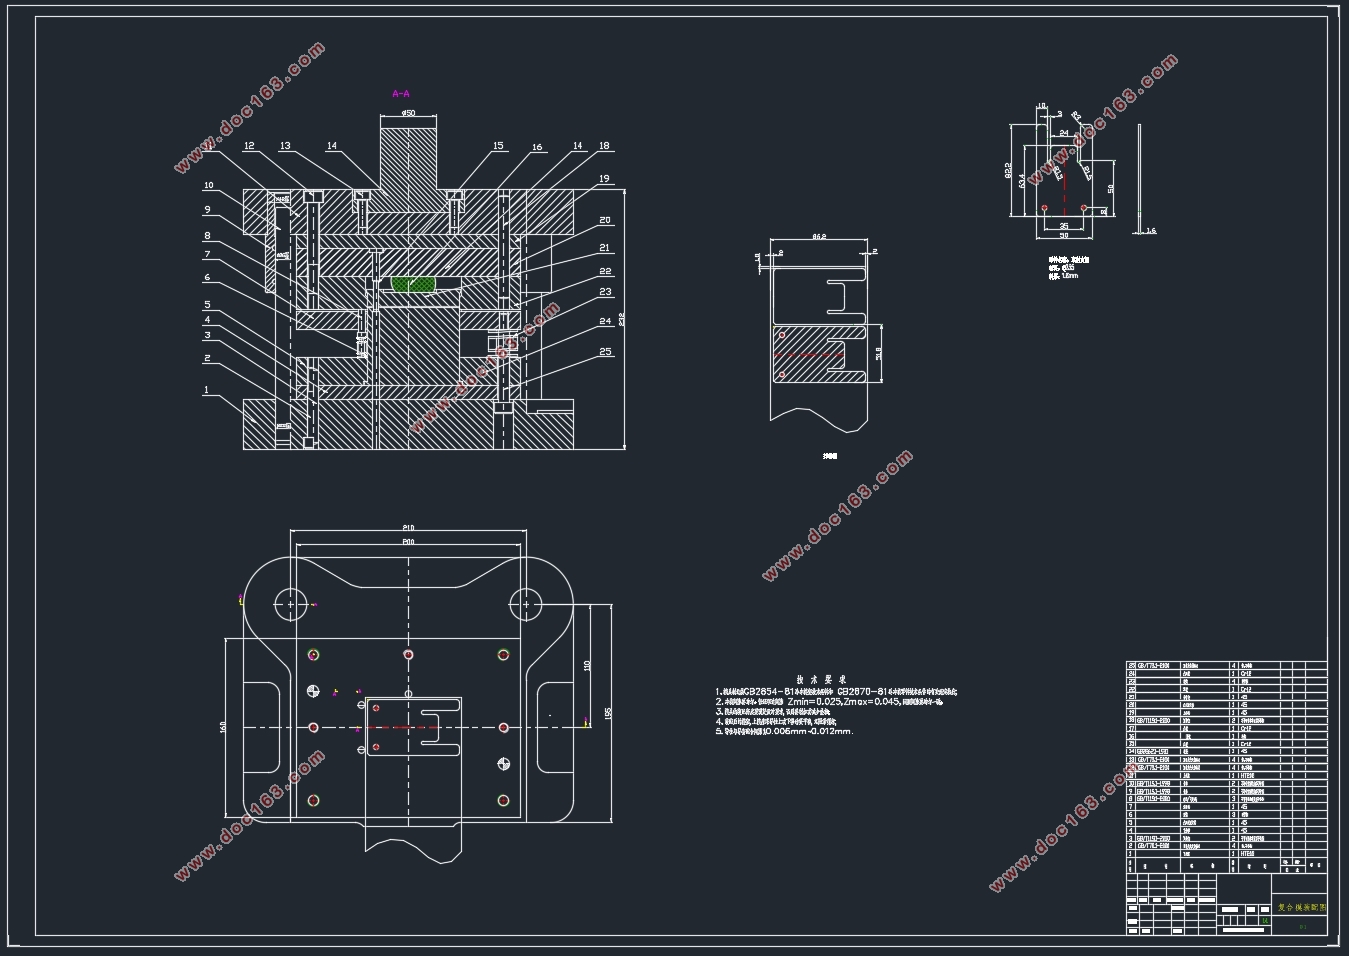1349x956 pixels.
Task: Click part callout number 5
Action: click(x=207, y=305)
